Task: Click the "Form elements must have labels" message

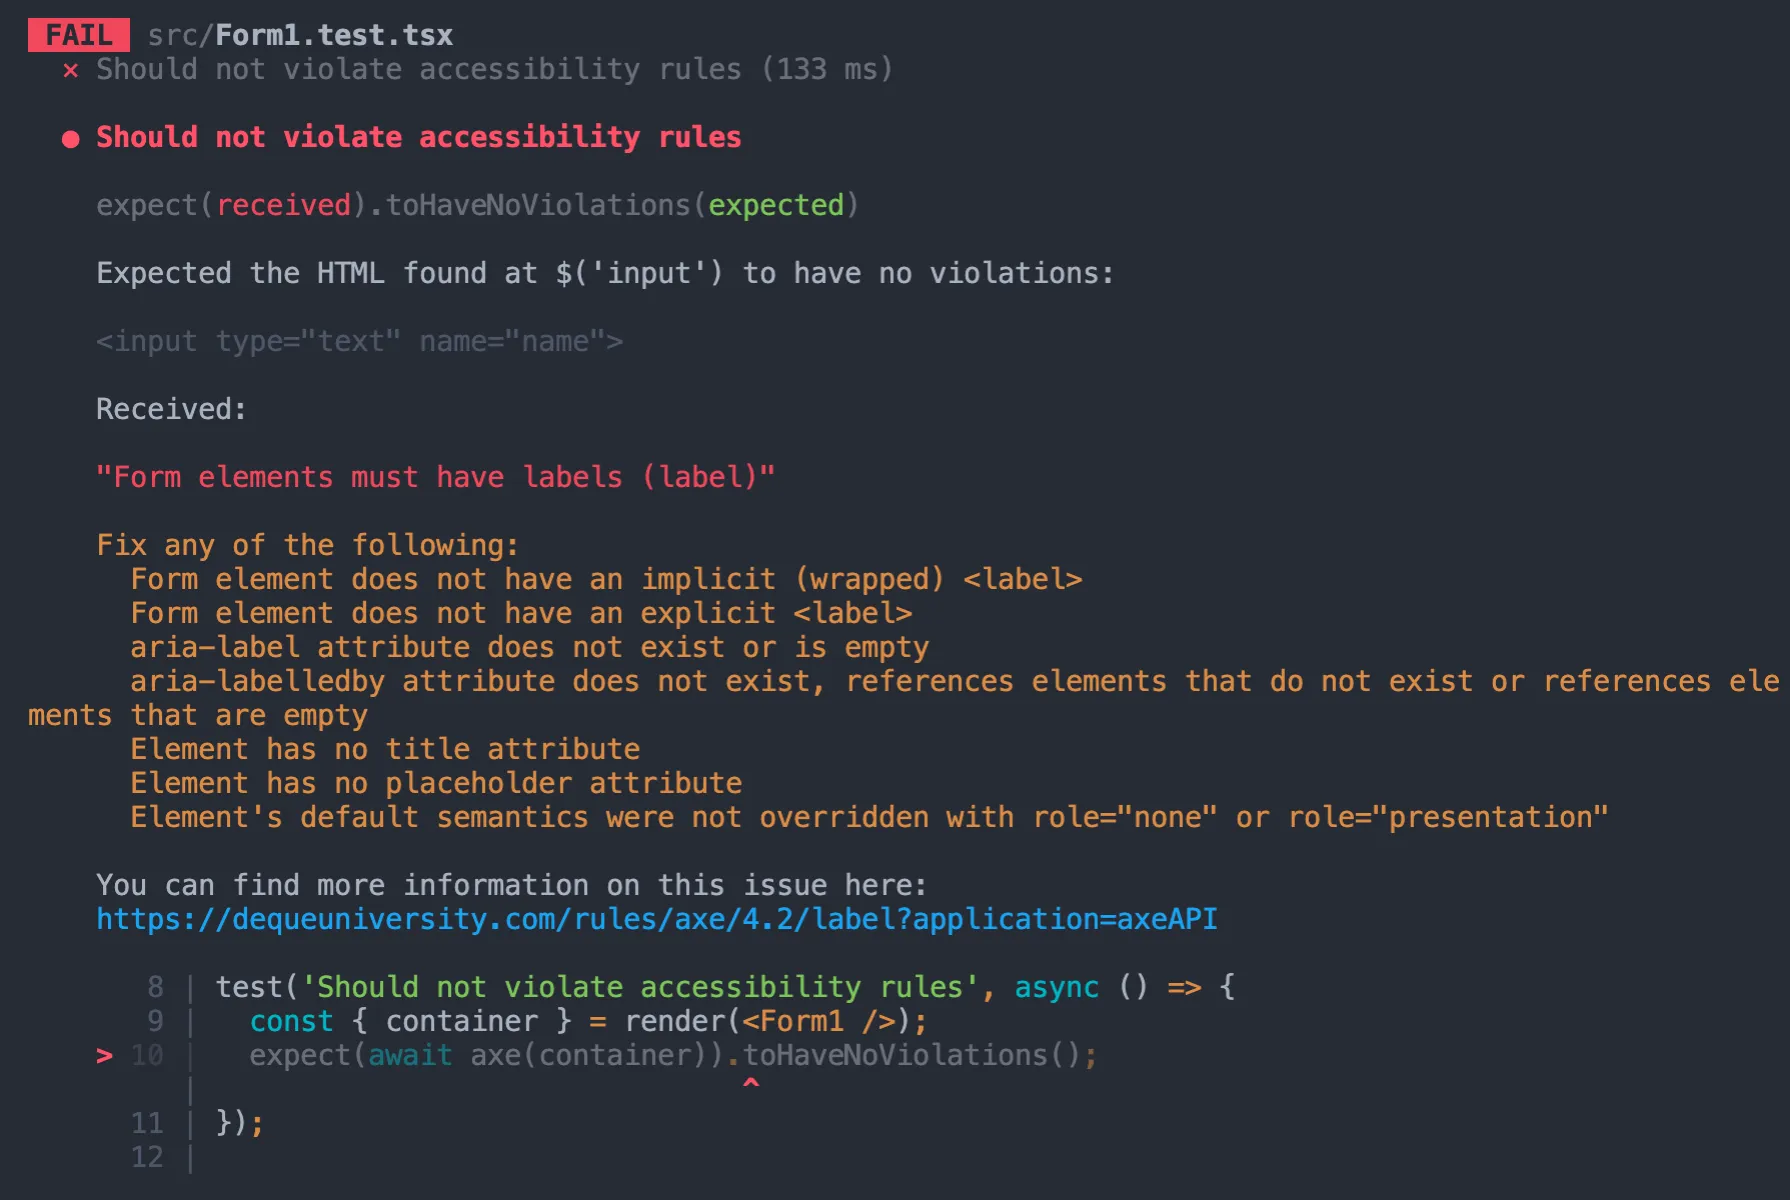Action: tap(435, 477)
